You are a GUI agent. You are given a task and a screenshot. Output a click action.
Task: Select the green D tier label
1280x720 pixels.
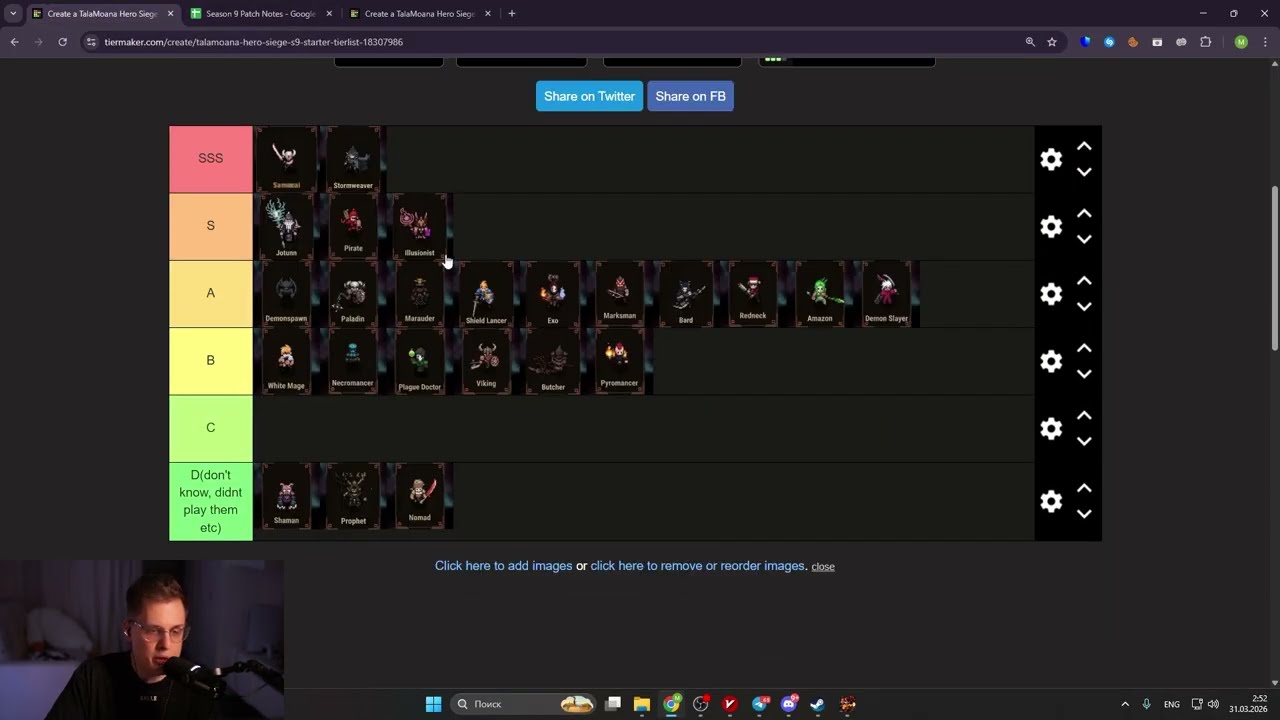pyautogui.click(x=211, y=501)
